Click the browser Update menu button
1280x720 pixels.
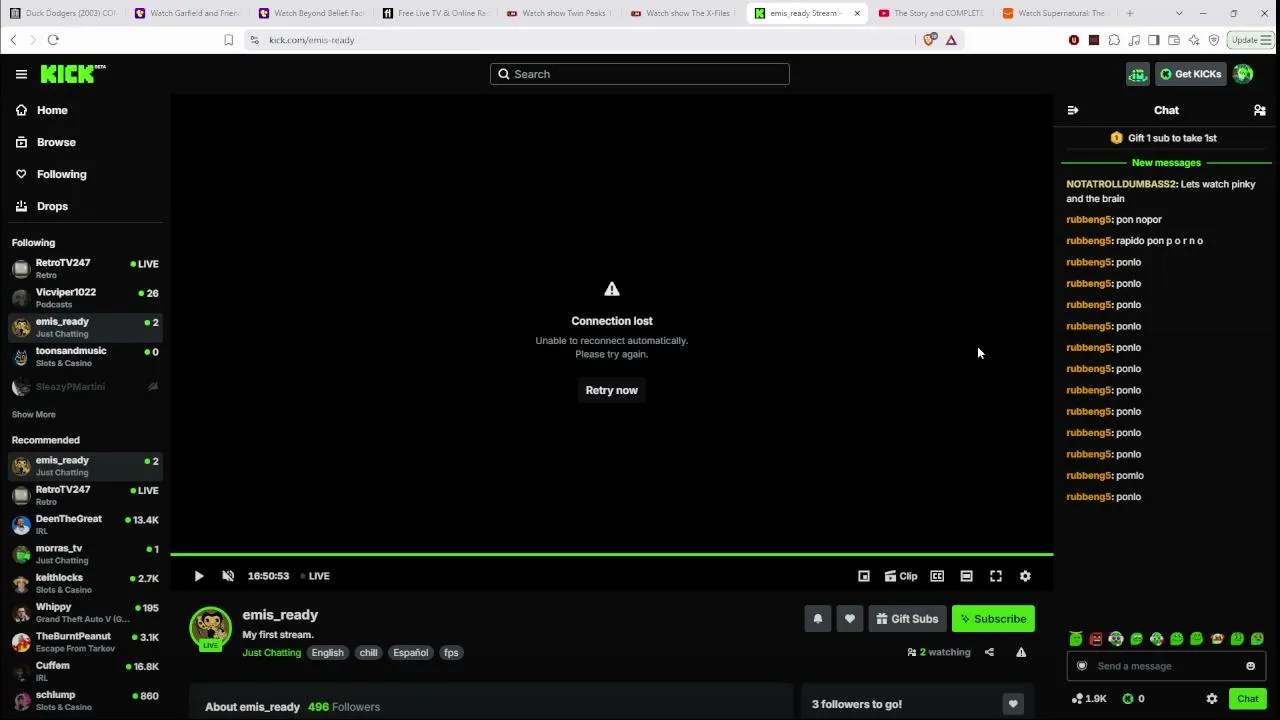click(x=1251, y=40)
